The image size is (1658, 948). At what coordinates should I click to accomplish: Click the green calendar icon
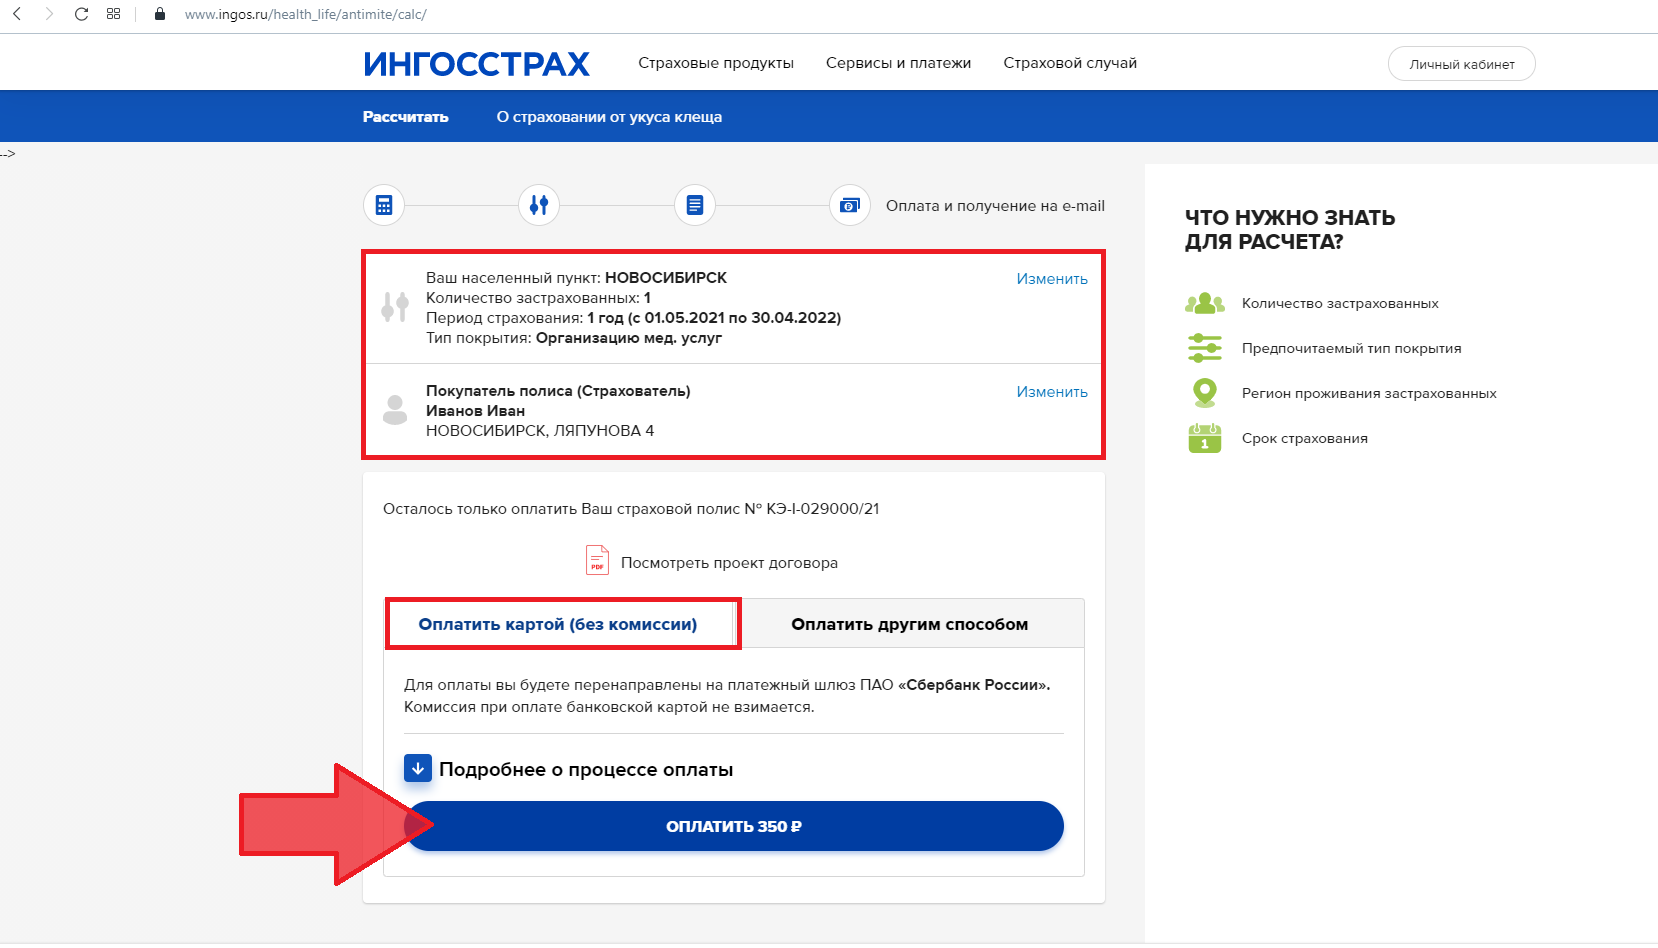tap(1205, 438)
